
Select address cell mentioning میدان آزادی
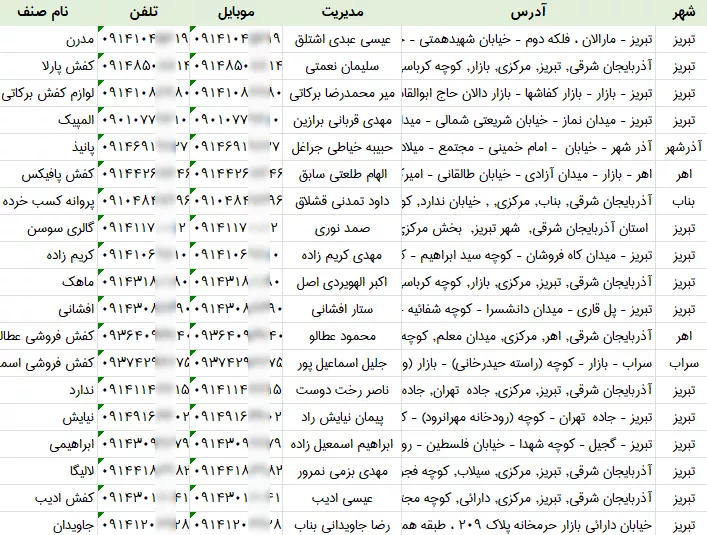click(x=528, y=174)
